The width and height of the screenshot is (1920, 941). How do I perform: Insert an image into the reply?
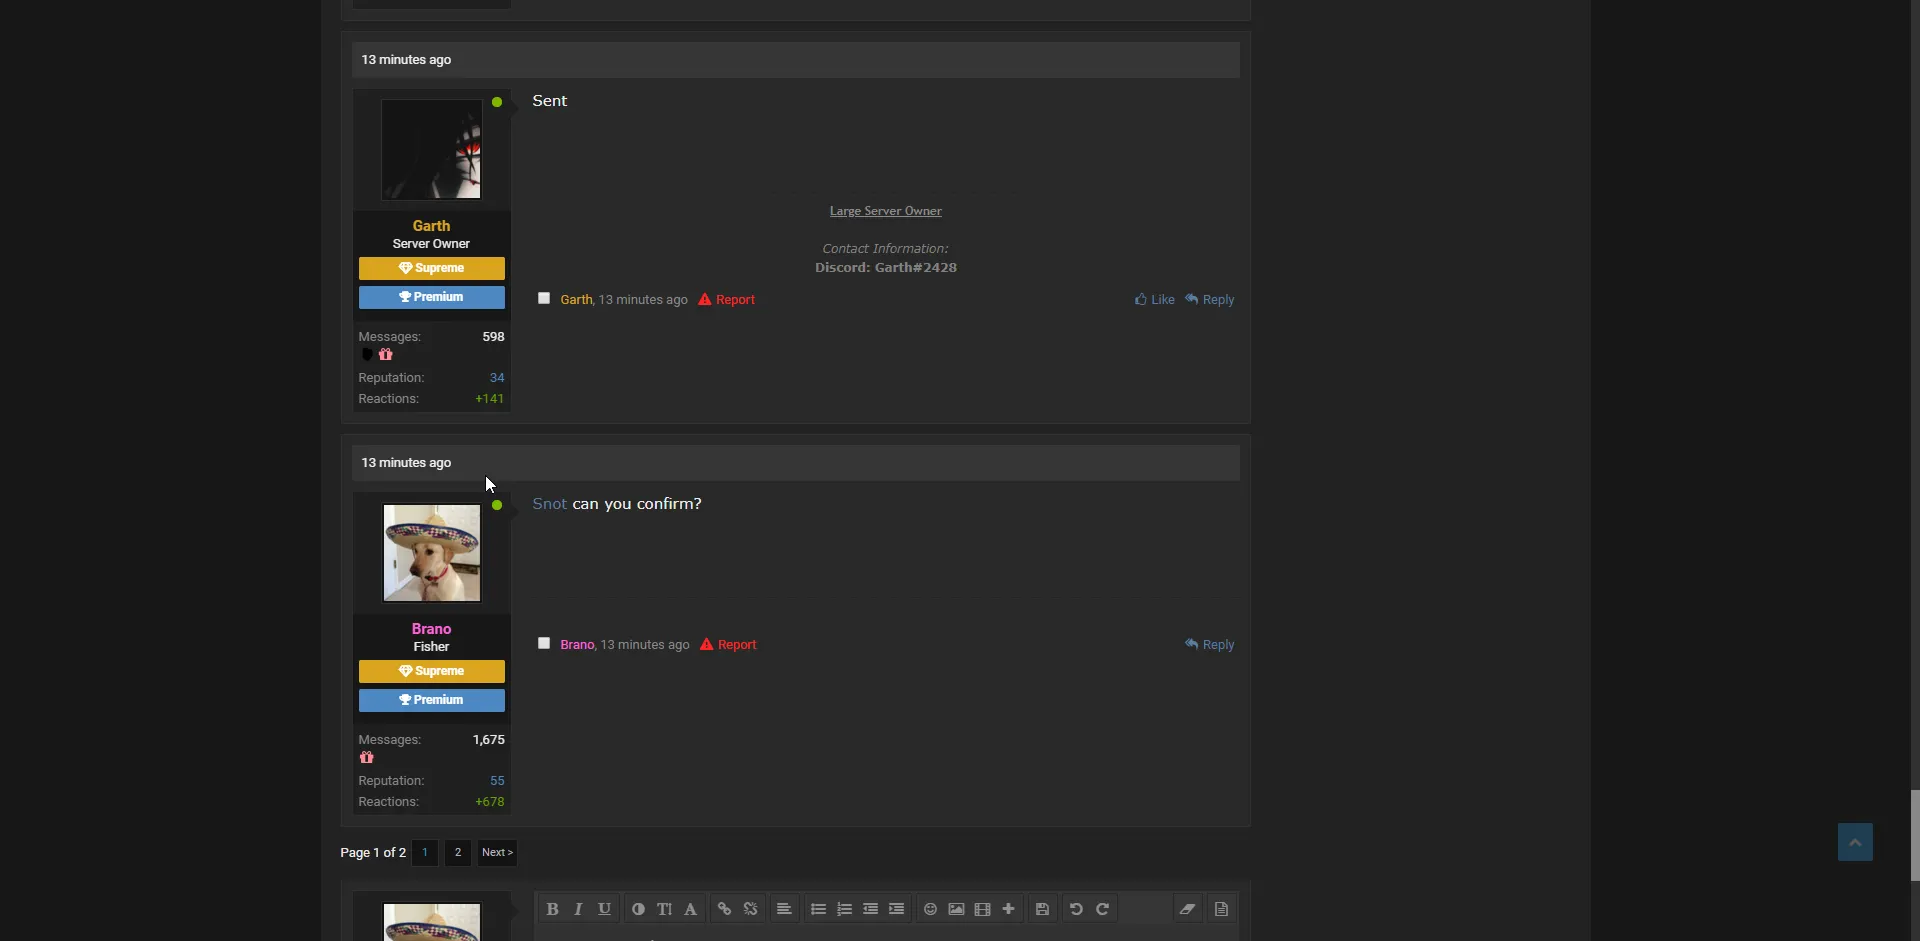pyautogui.click(x=956, y=909)
